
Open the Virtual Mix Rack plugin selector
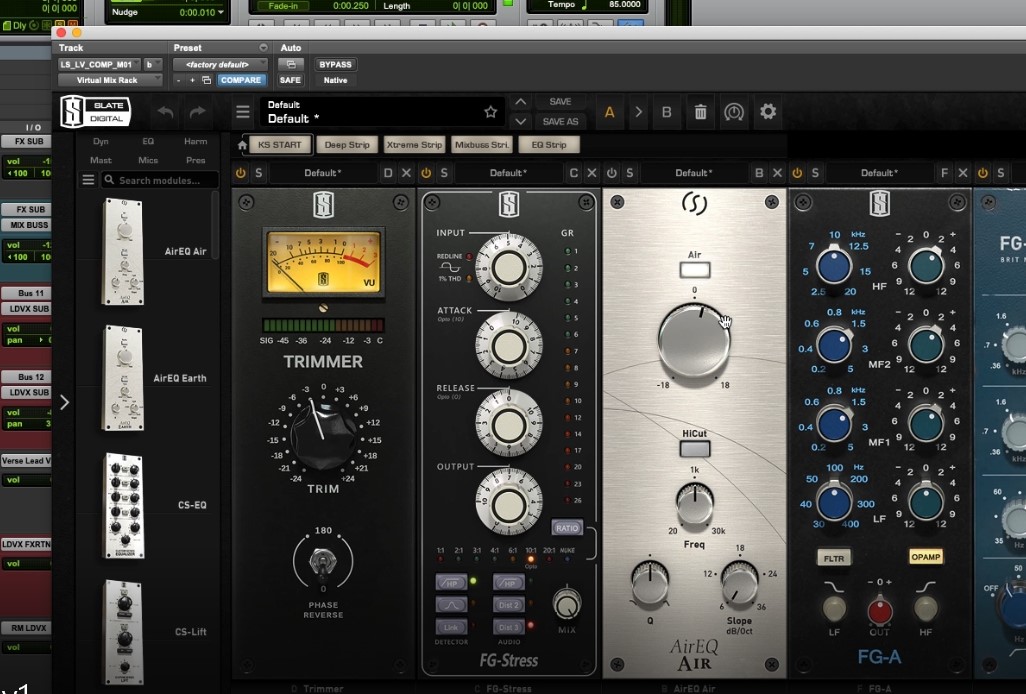[x=110, y=80]
